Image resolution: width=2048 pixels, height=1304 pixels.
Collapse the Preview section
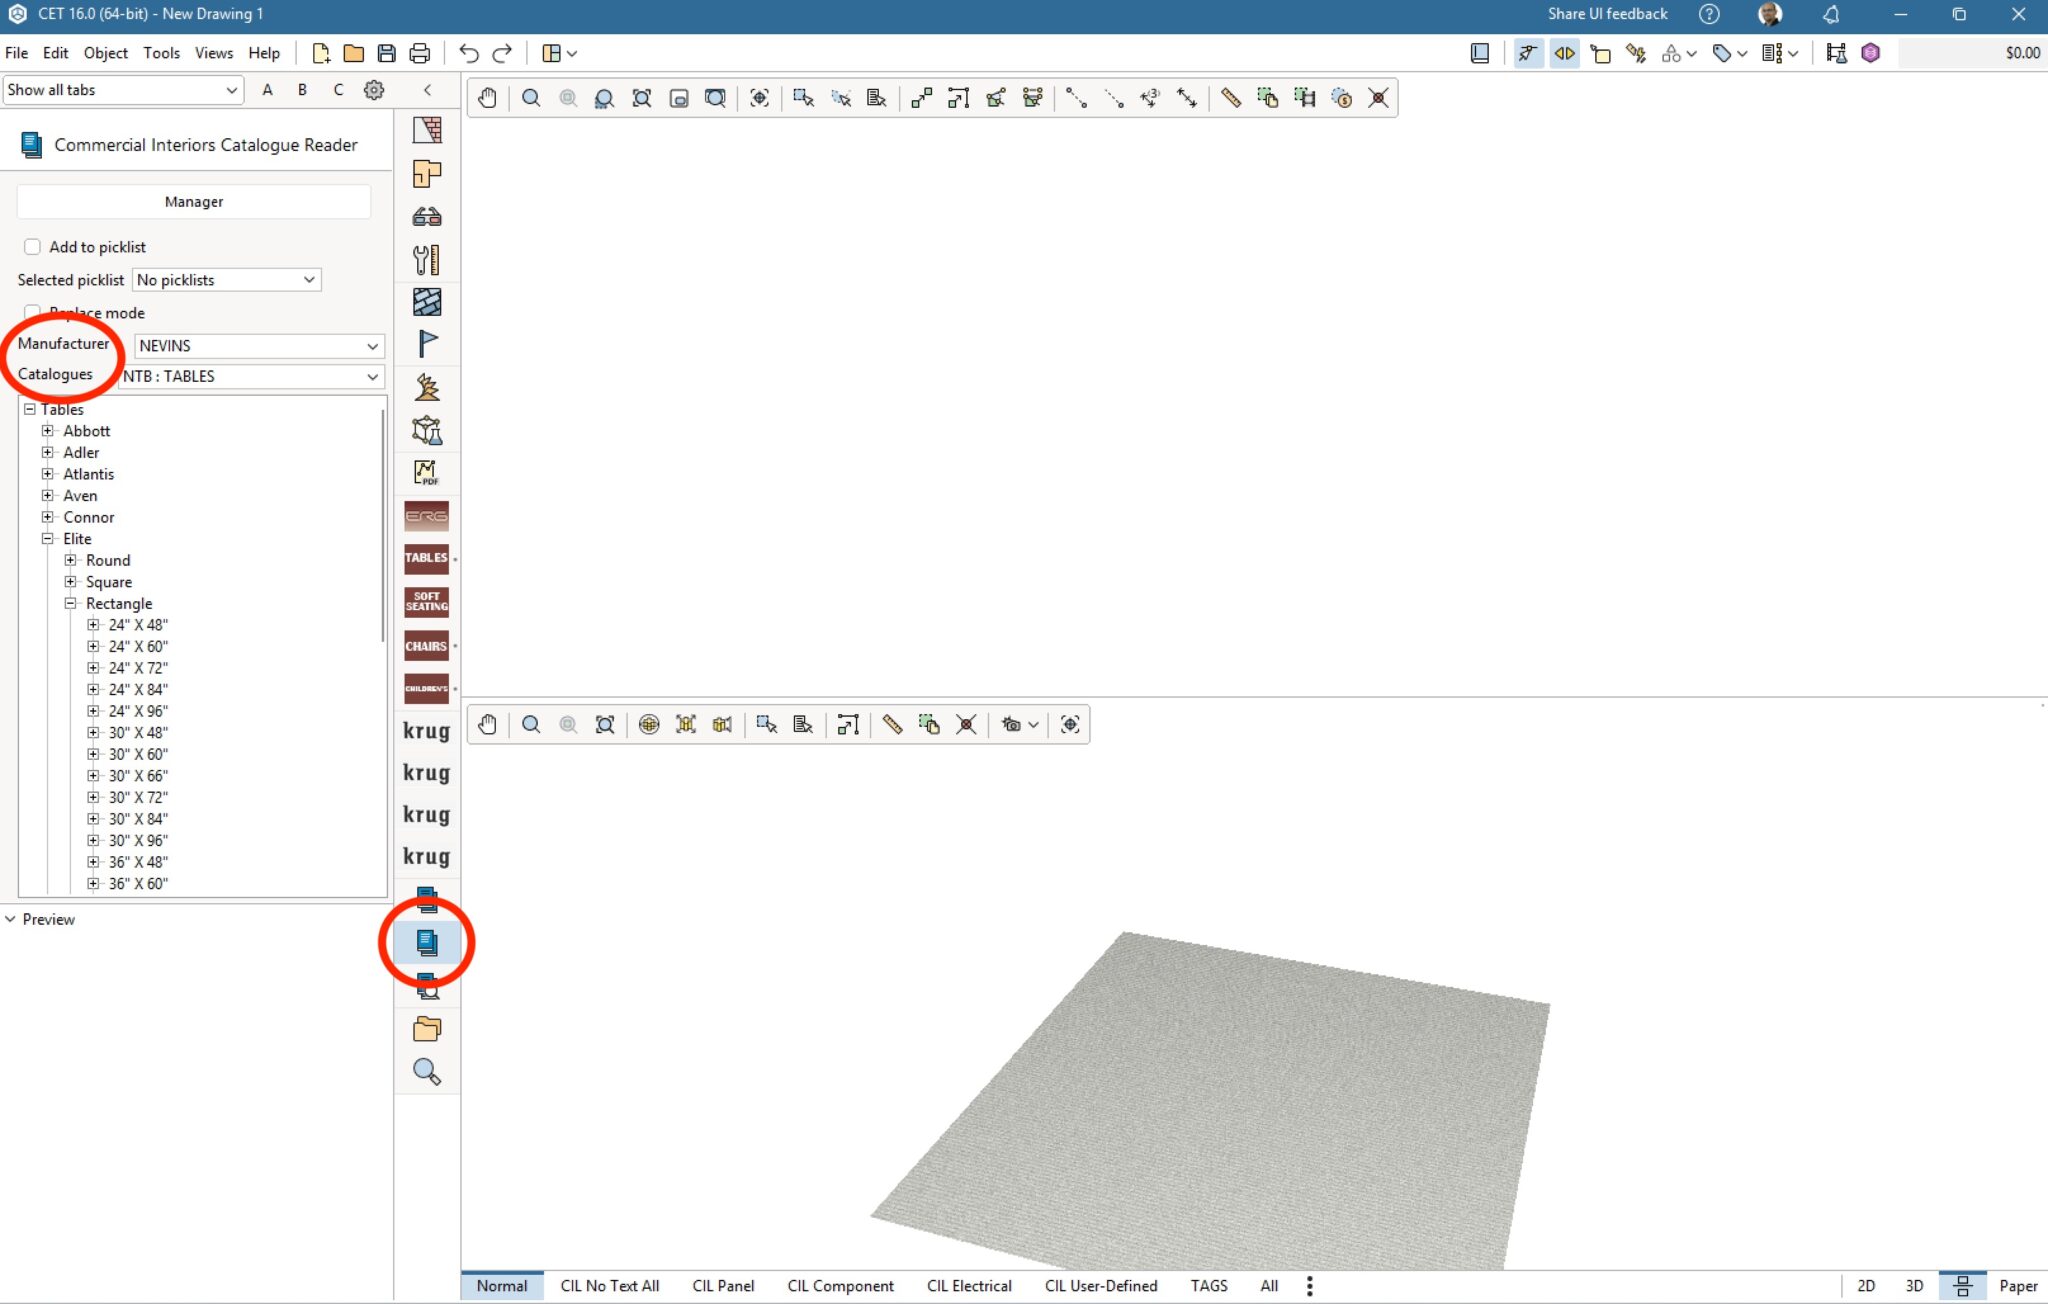coord(11,919)
